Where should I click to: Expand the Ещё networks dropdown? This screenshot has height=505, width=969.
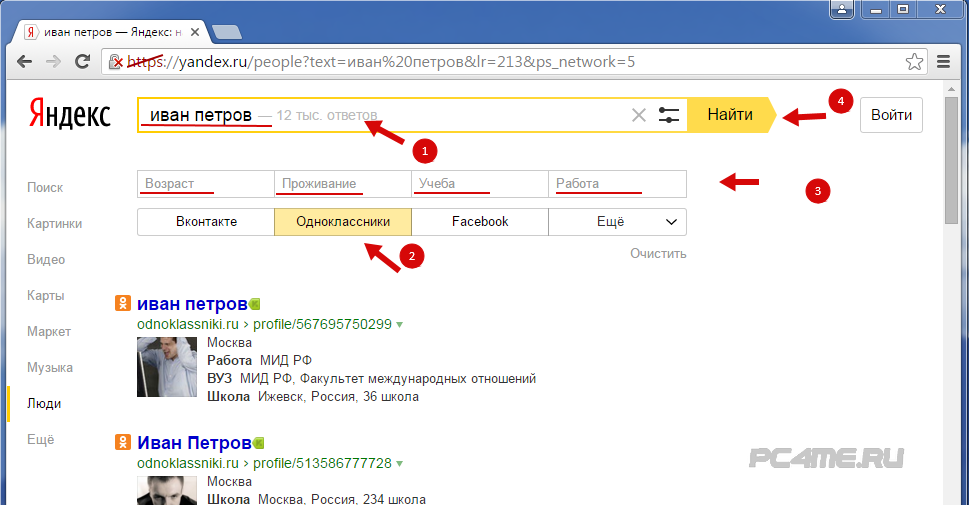pyautogui.click(x=617, y=222)
